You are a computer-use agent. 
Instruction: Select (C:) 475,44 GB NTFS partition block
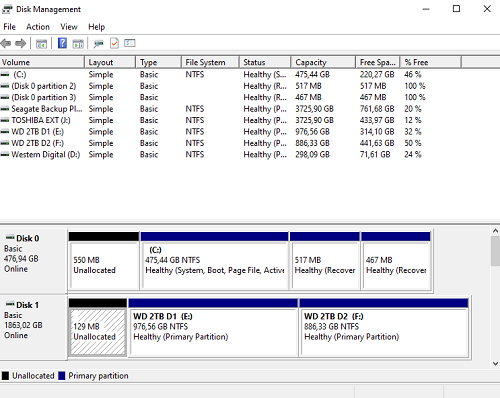214,261
